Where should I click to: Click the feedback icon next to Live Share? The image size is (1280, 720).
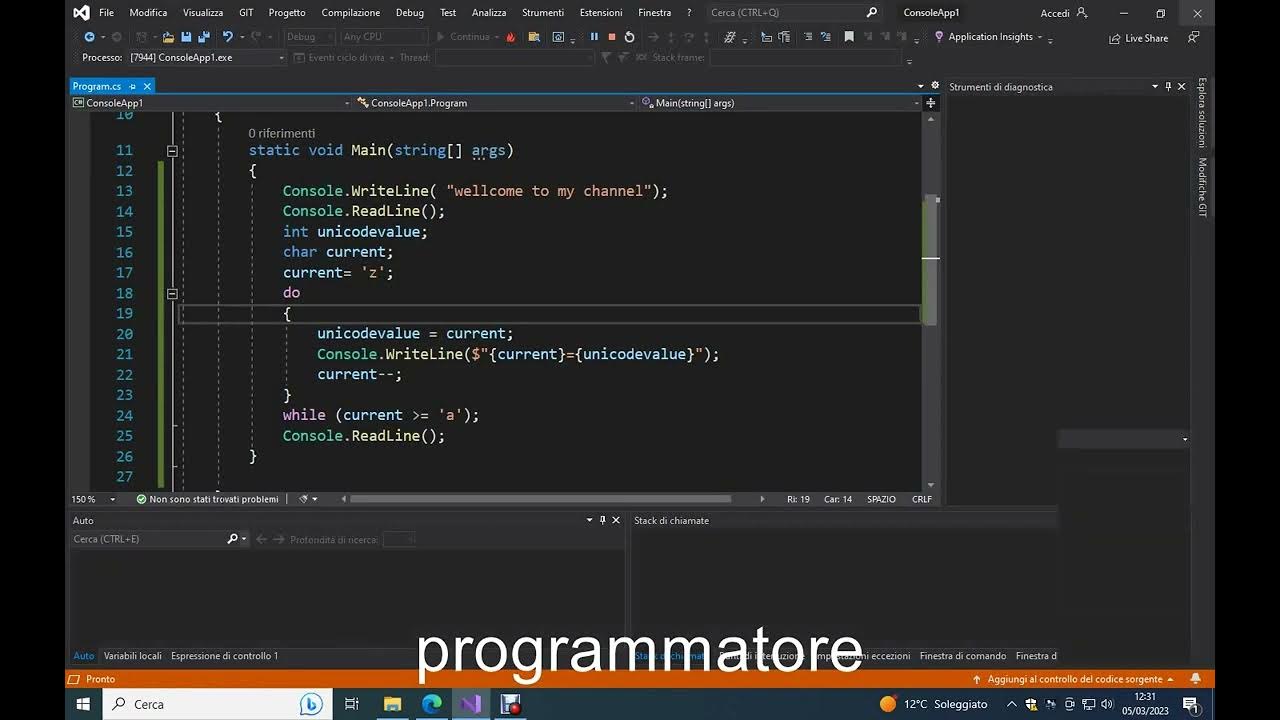click(1193, 37)
